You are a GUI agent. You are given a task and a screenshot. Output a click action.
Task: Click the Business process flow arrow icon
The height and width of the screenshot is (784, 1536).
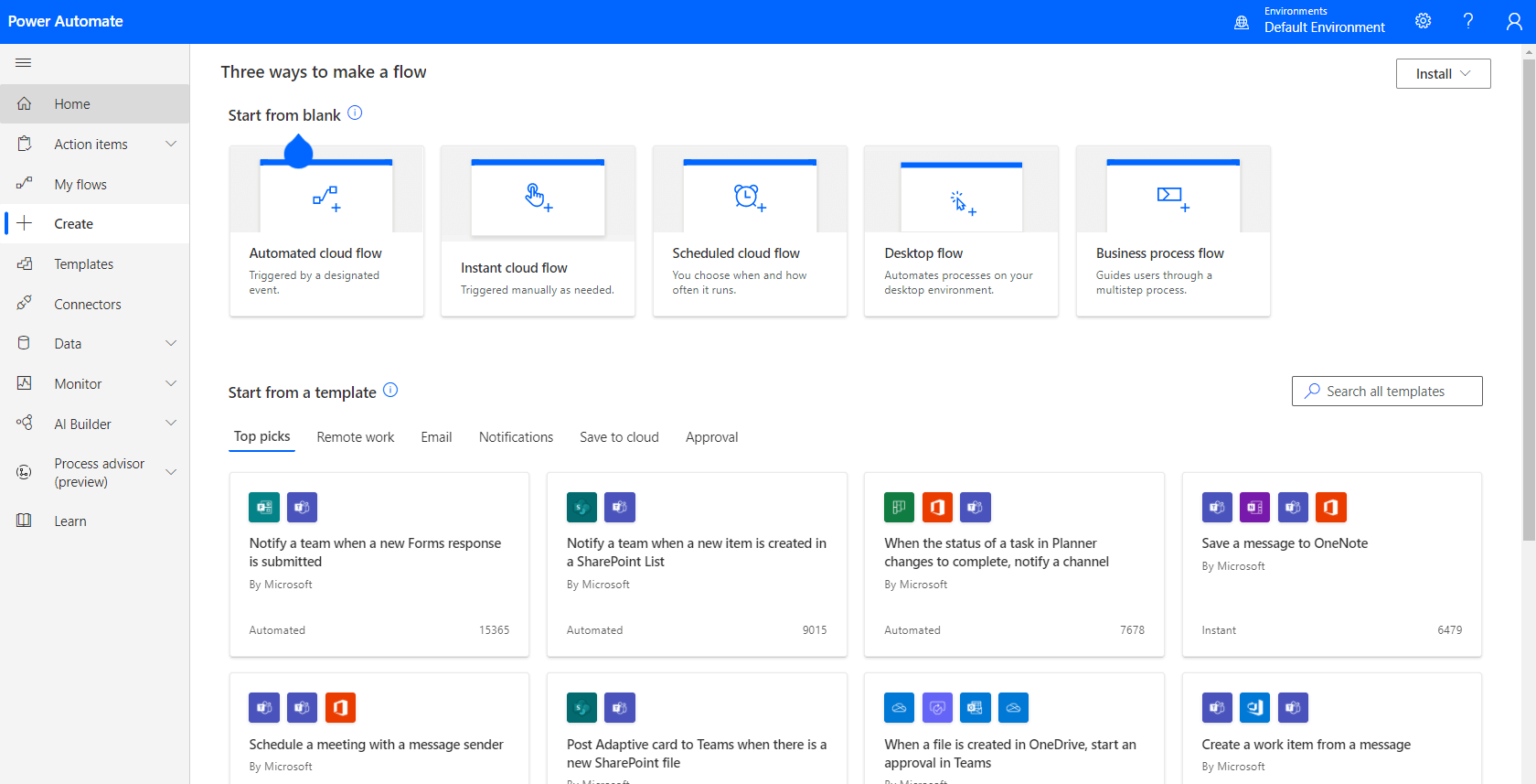click(1172, 197)
